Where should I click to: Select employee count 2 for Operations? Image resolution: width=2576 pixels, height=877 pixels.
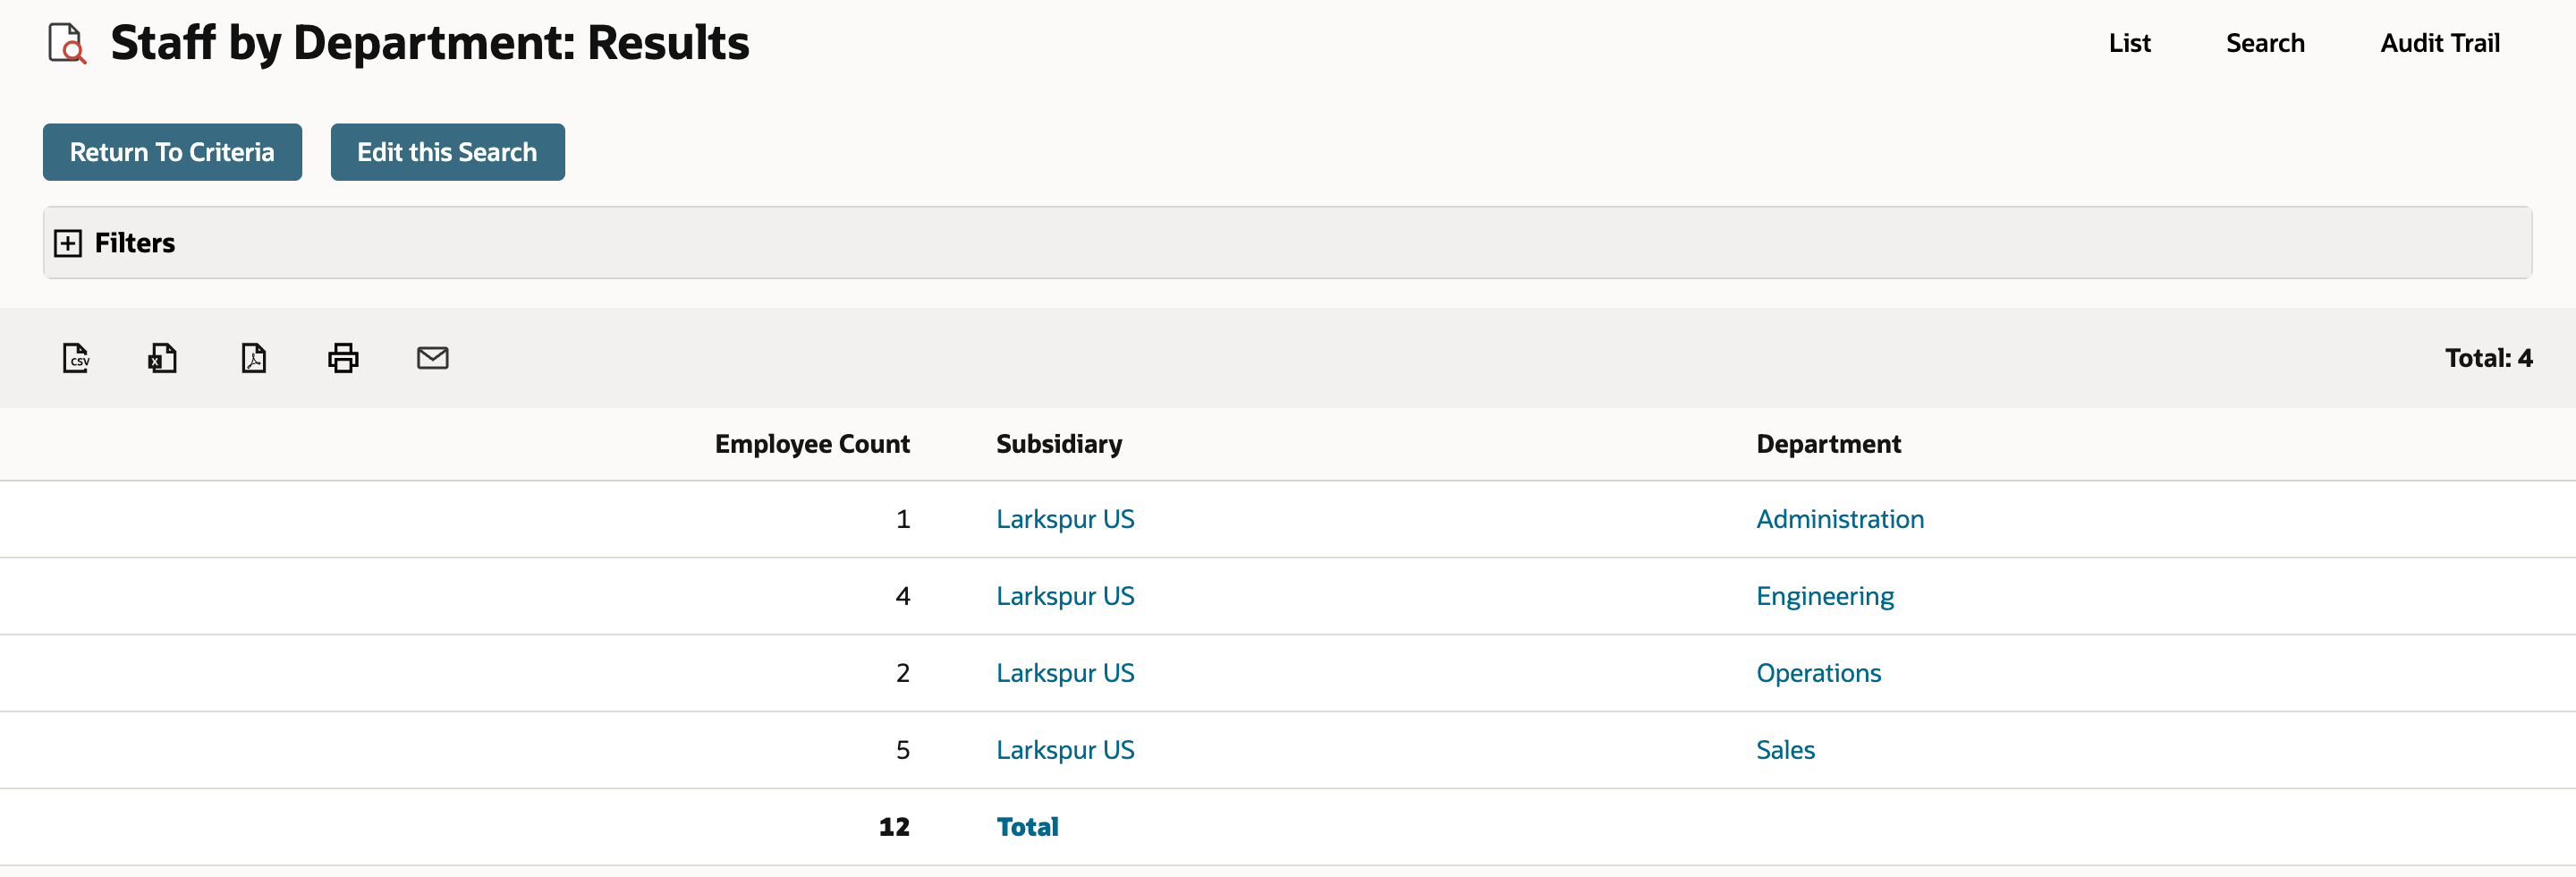click(x=902, y=673)
